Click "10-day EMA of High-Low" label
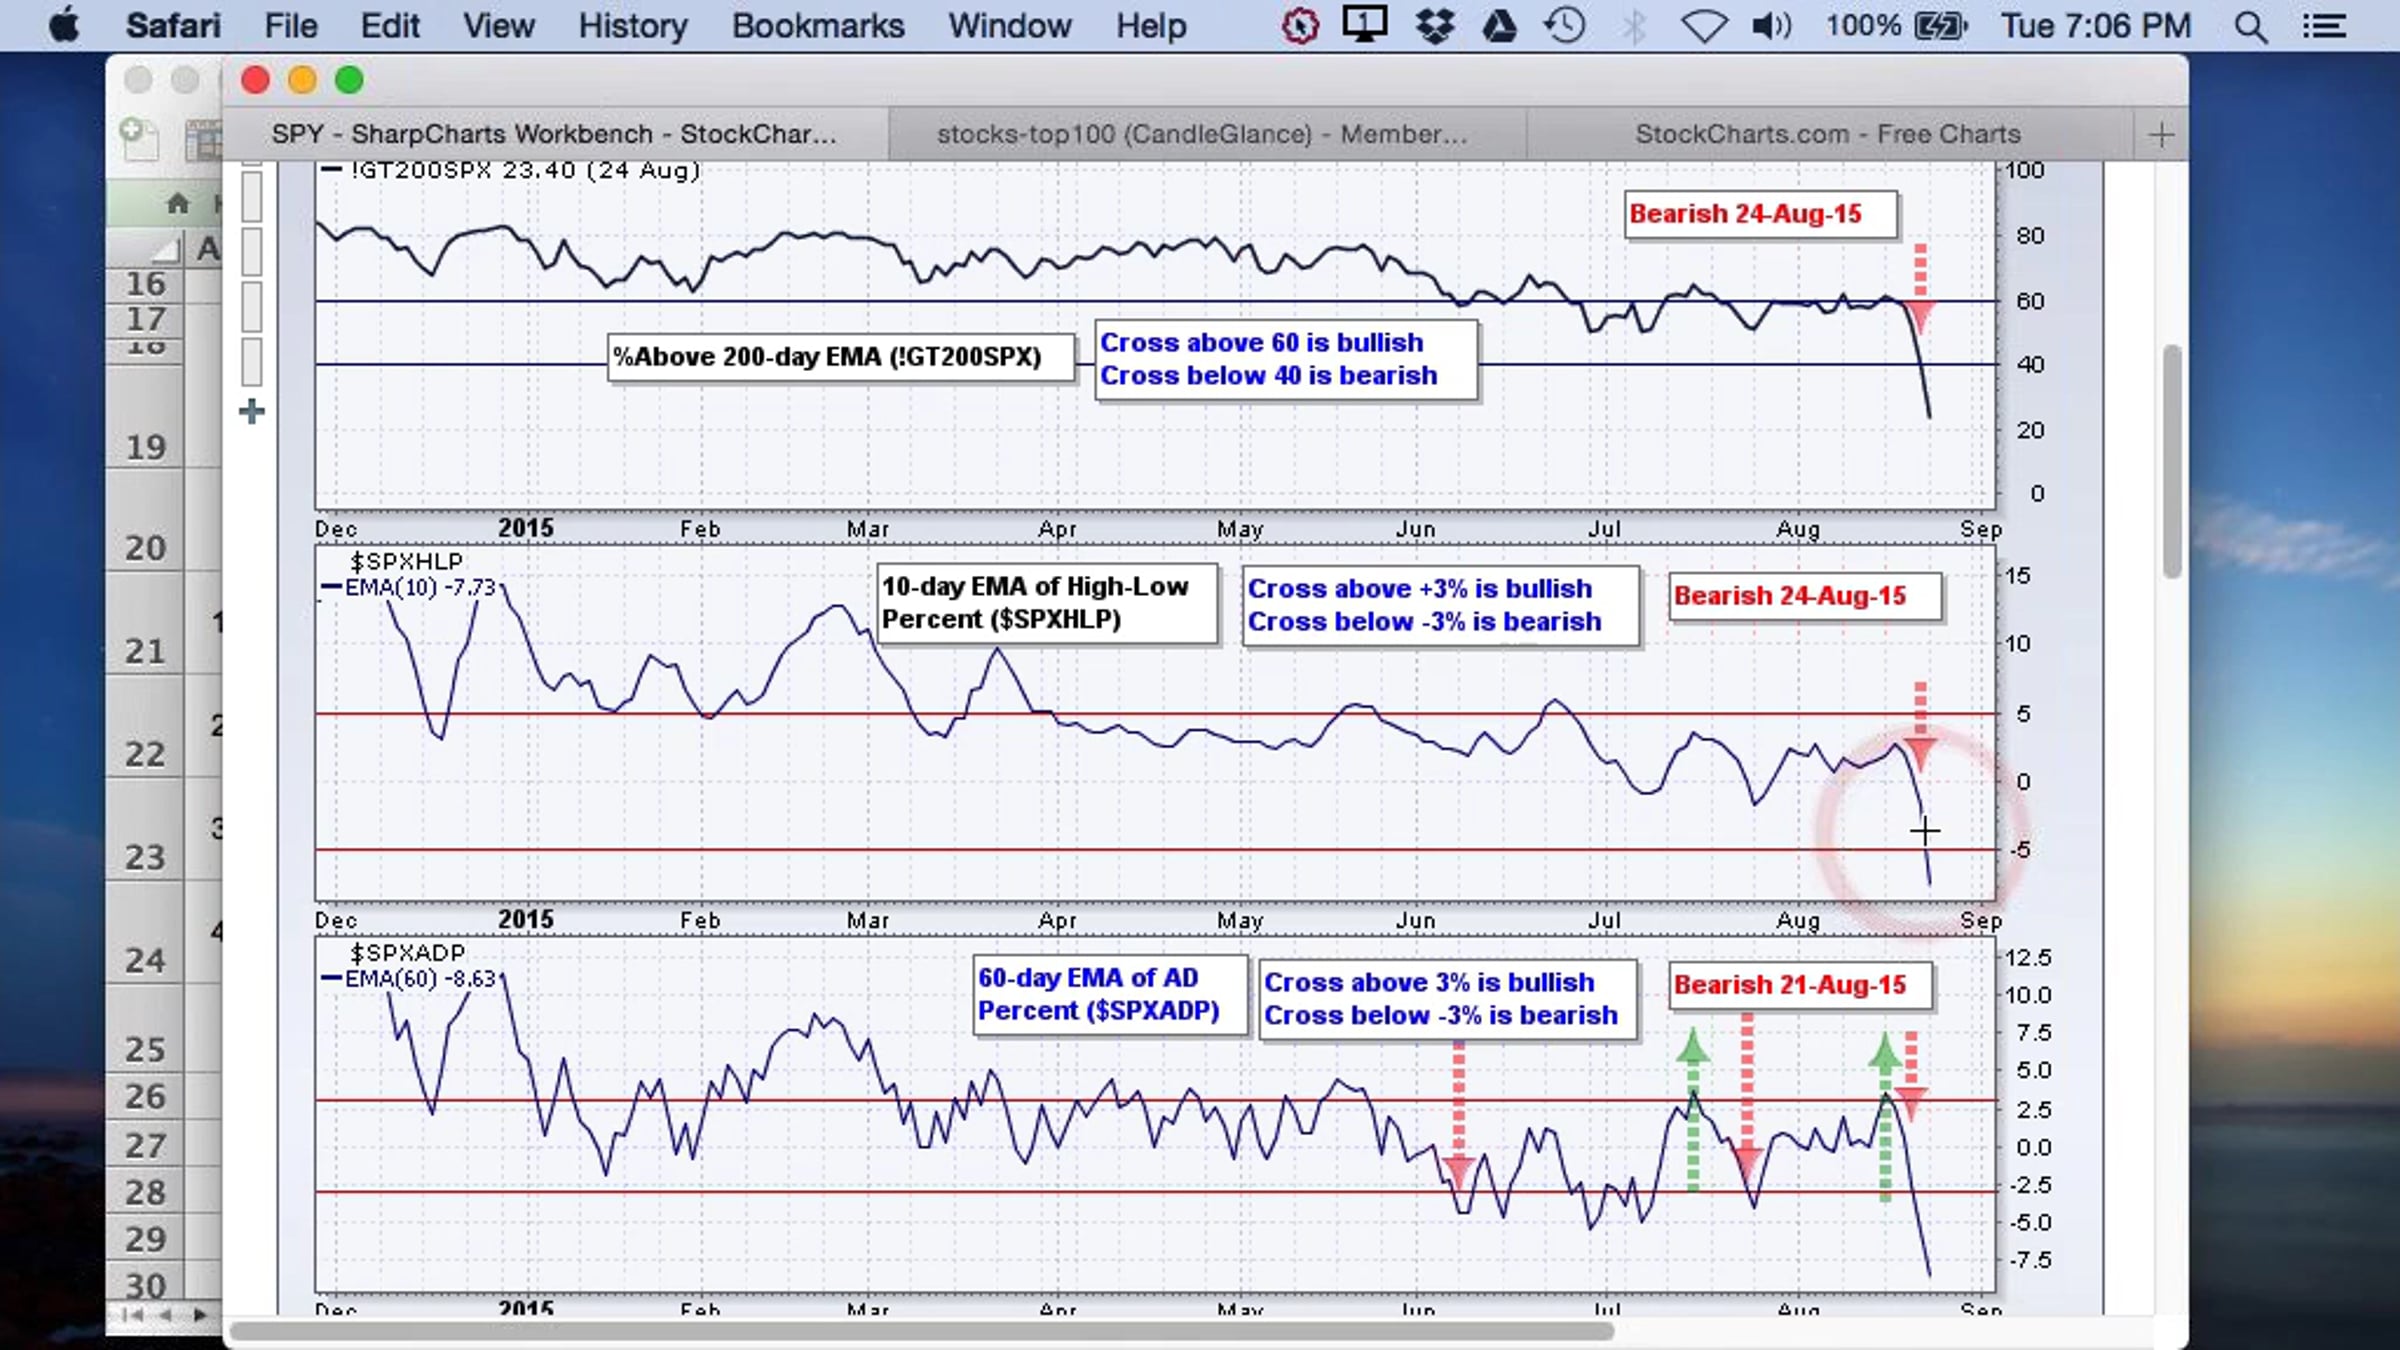 (1035, 587)
